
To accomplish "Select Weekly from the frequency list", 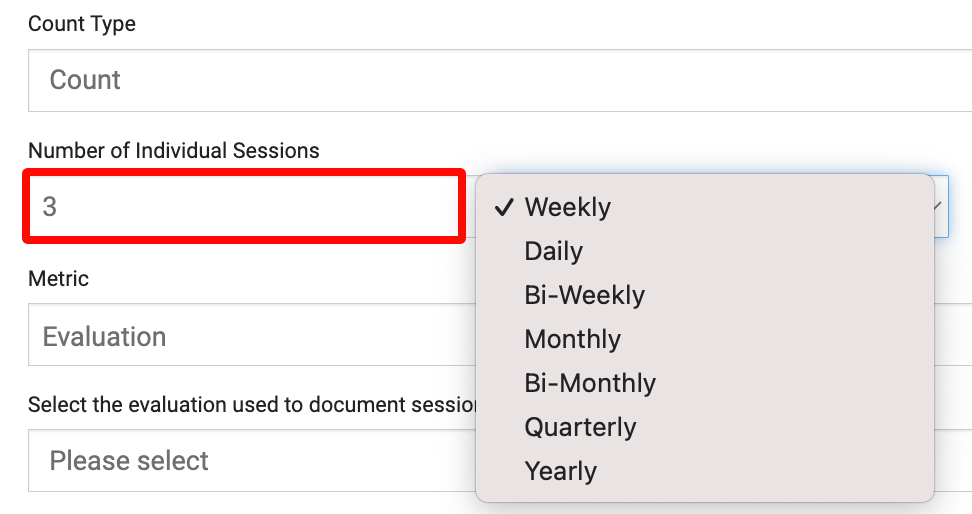I will 567,207.
